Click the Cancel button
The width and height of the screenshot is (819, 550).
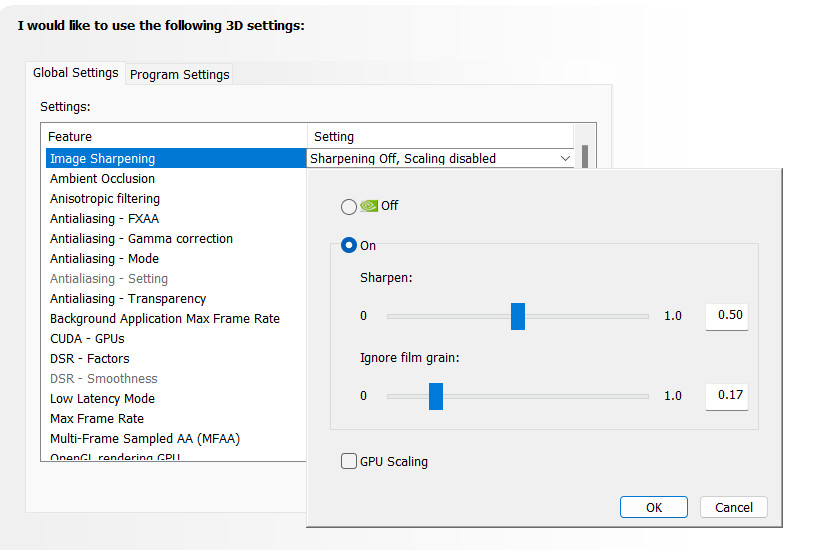[x=733, y=507]
